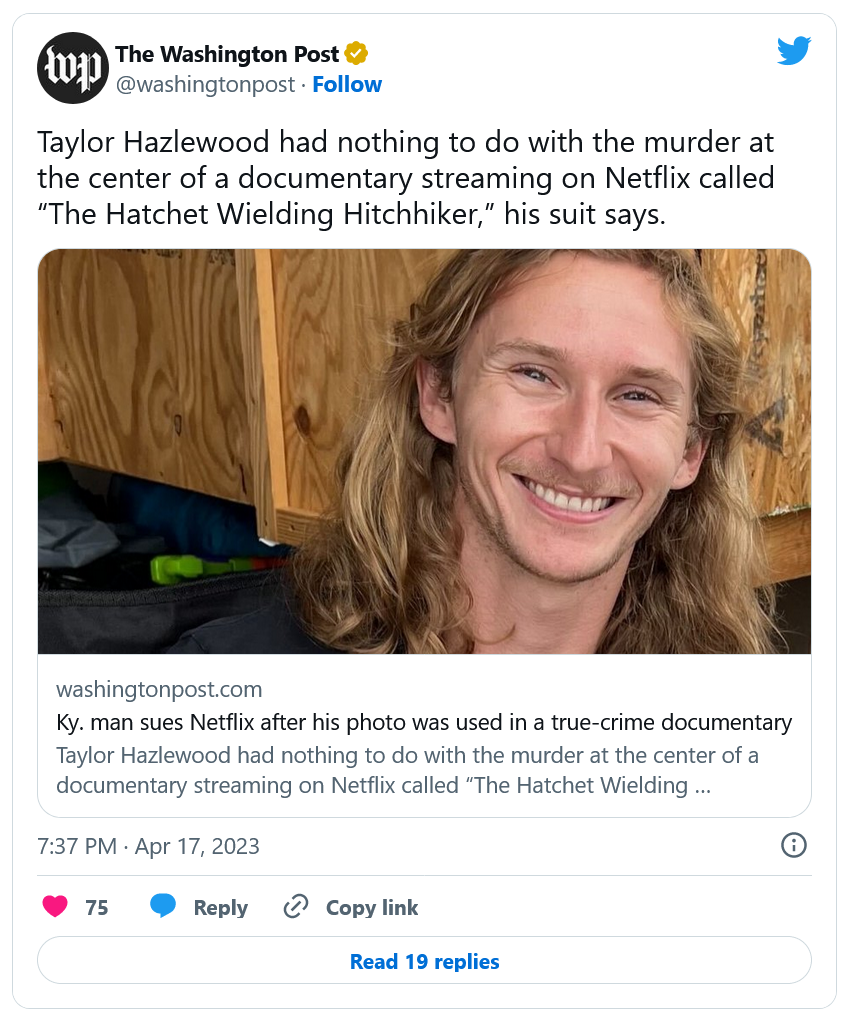Image resolution: width=849 pixels, height=1024 pixels.
Task: Click the 75 likes count
Action: [97, 908]
